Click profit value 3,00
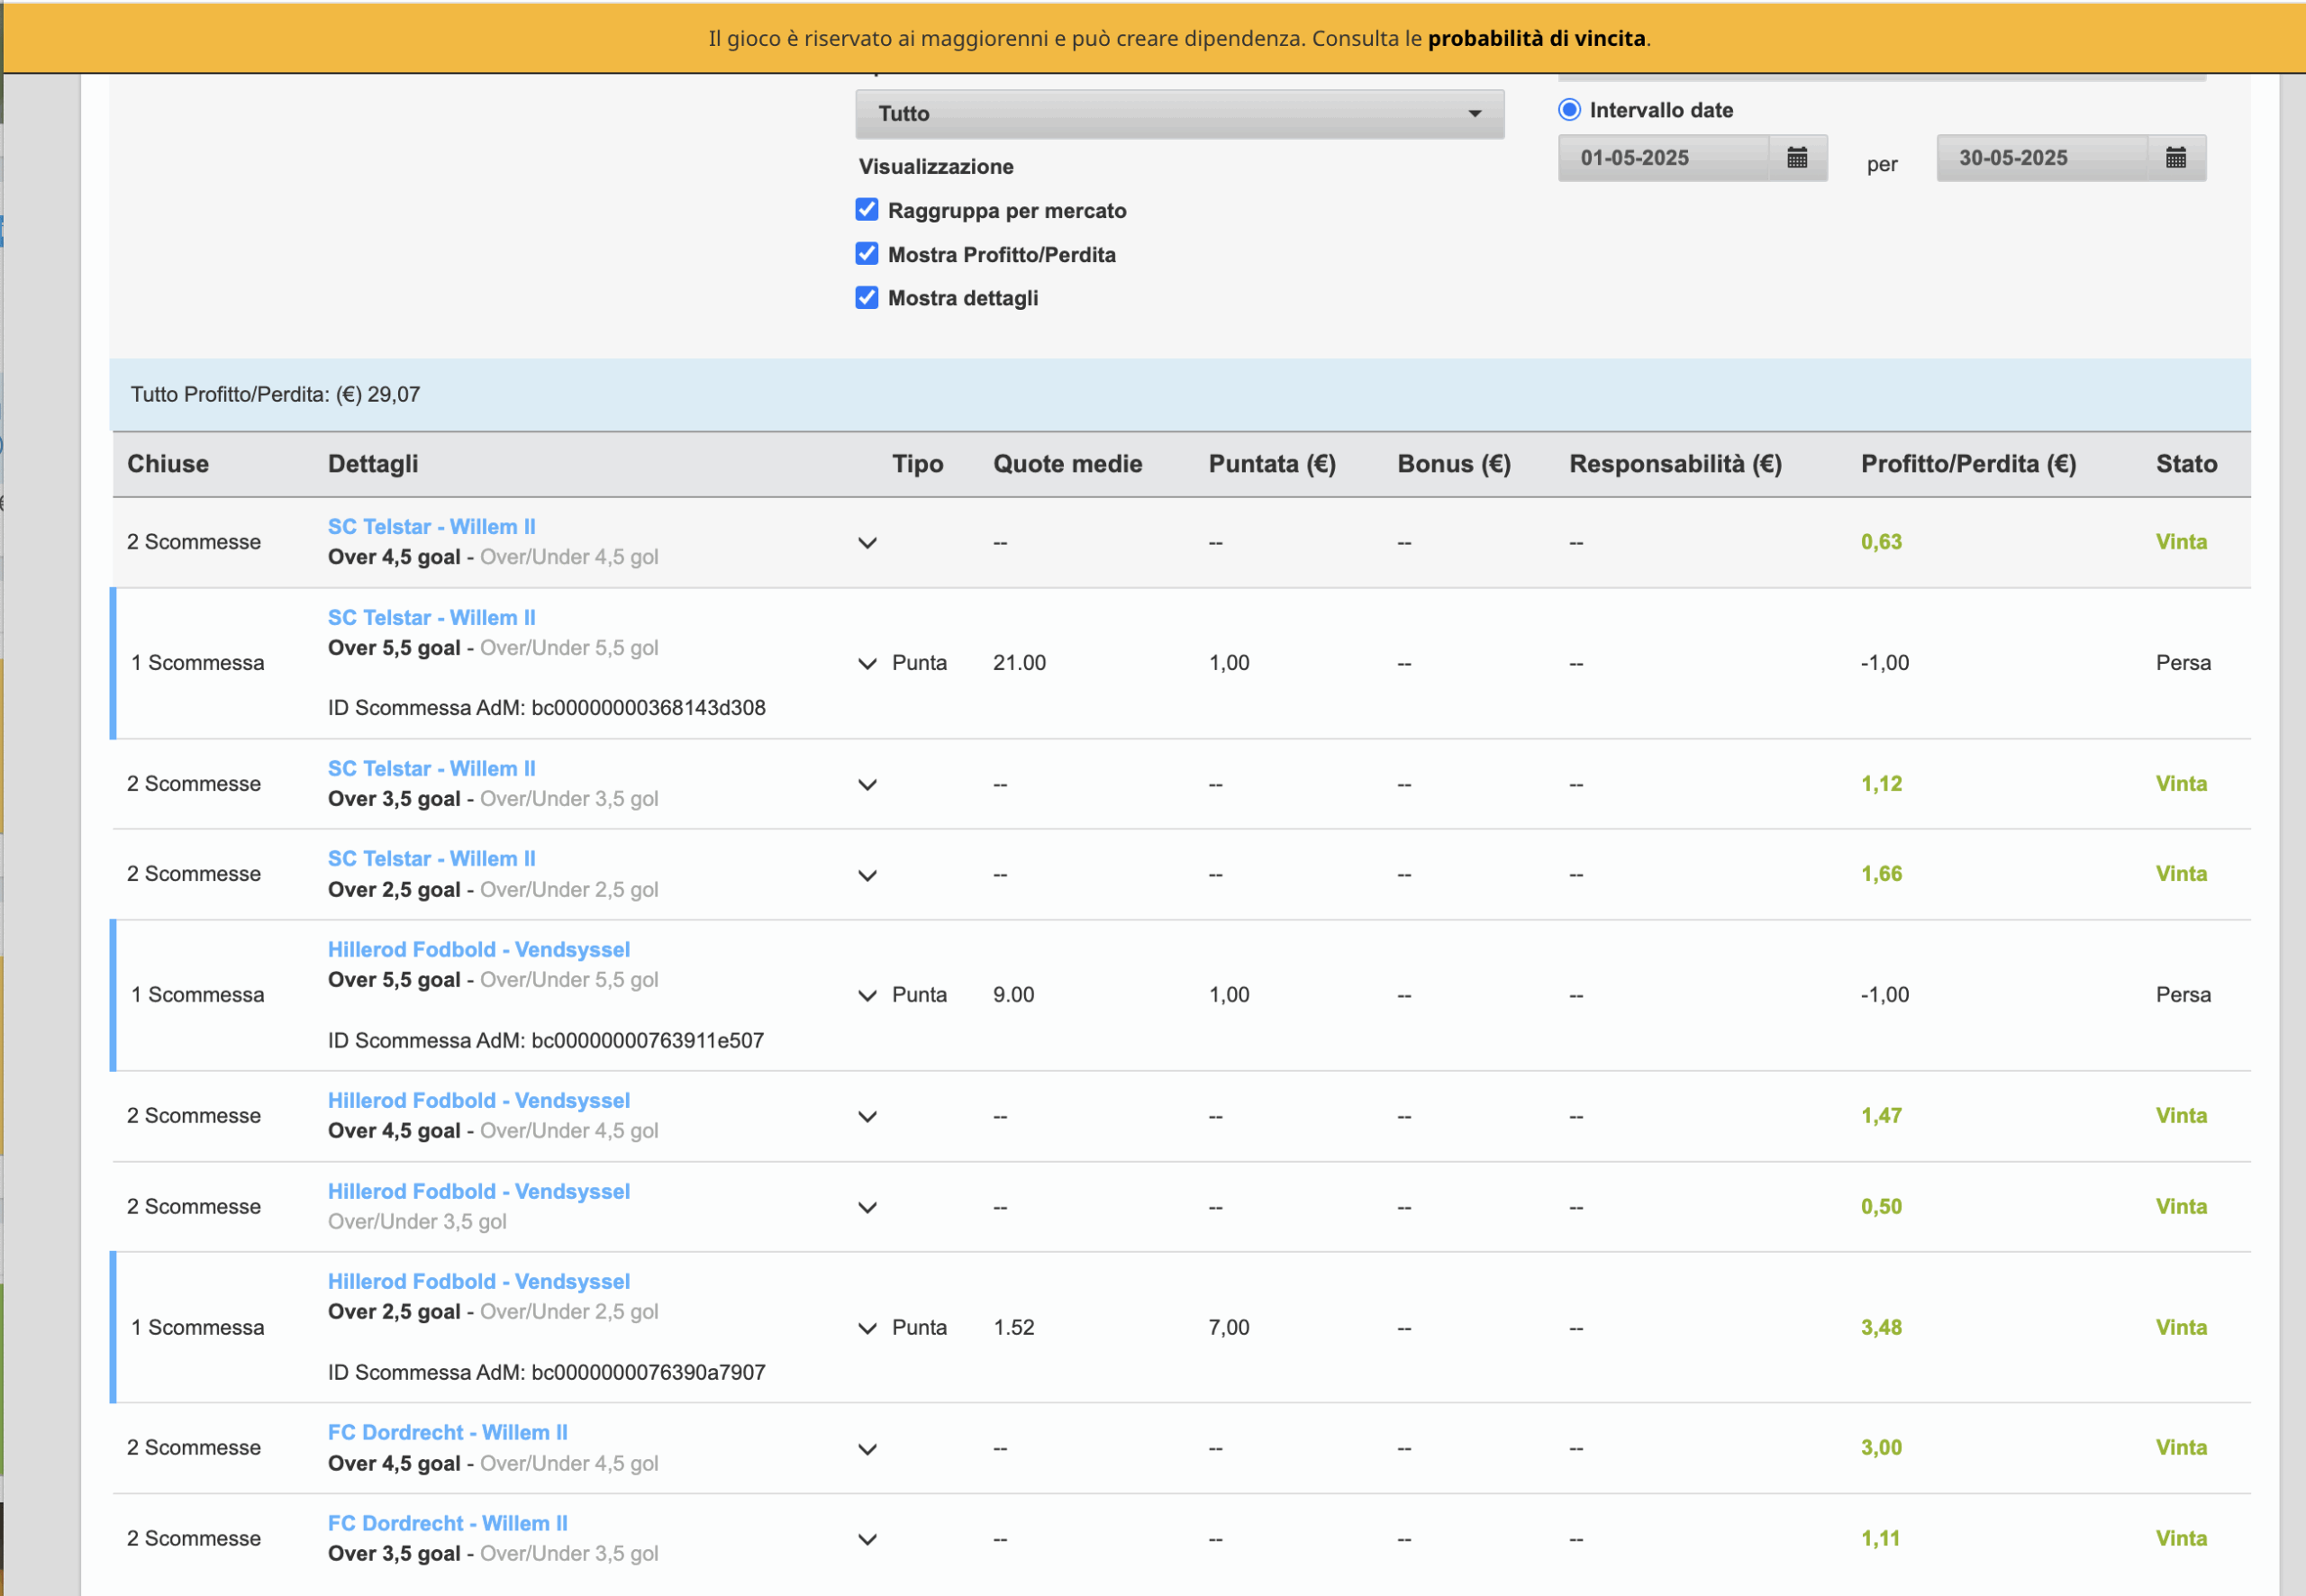This screenshot has width=2306, height=1596. pyautogui.click(x=1881, y=1448)
